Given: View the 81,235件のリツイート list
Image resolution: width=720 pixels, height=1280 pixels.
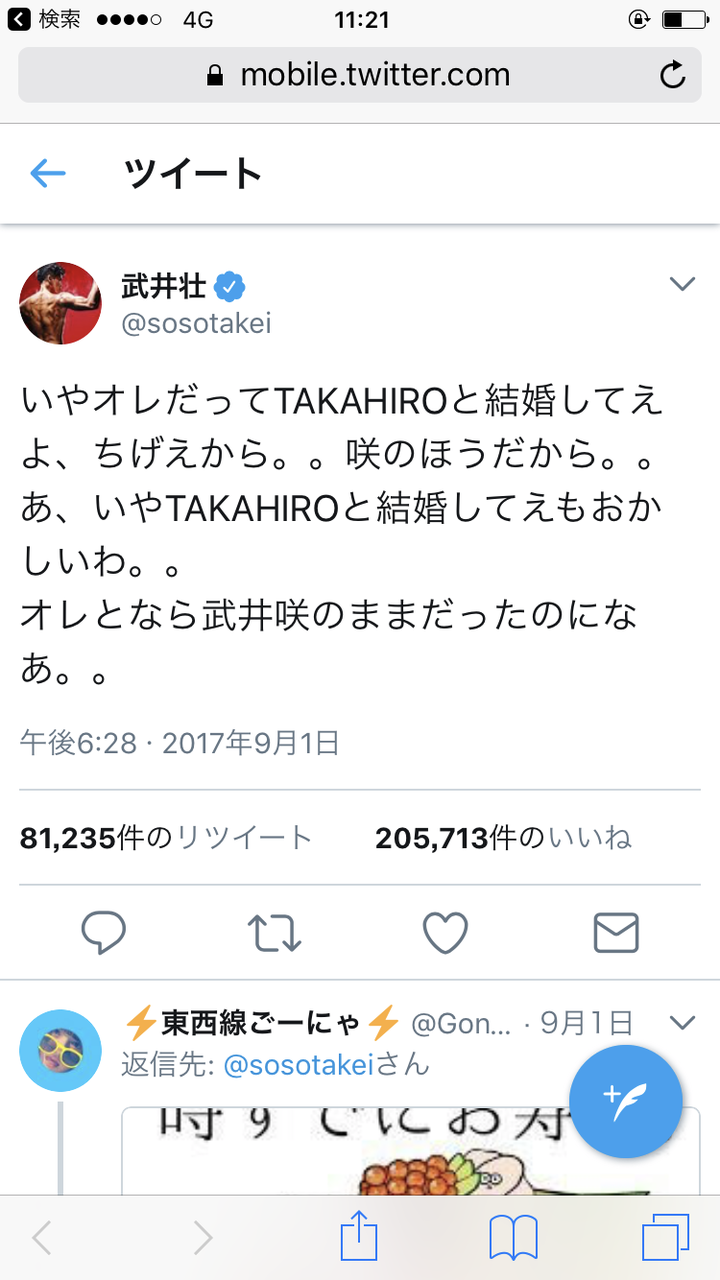Looking at the screenshot, I should (x=166, y=838).
